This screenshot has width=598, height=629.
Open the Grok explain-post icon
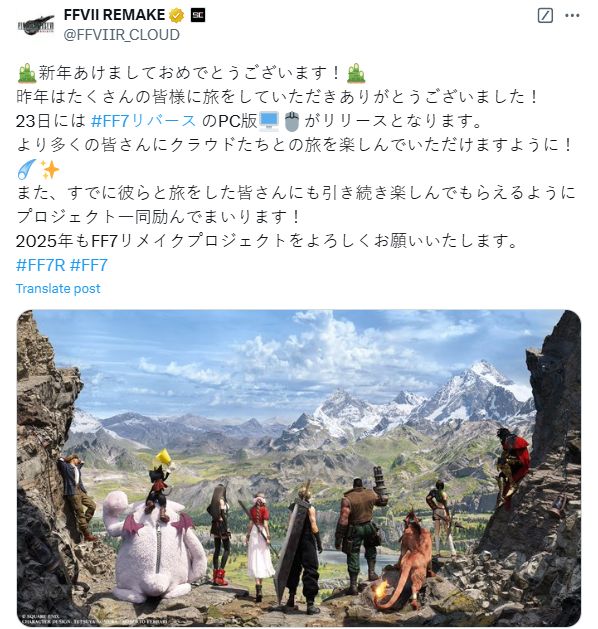545,16
